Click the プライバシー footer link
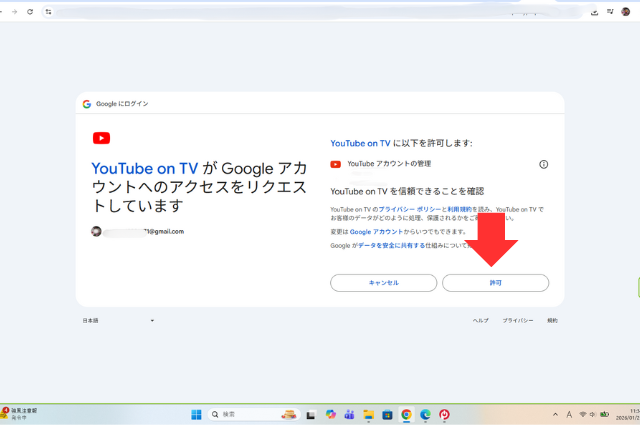The height and width of the screenshot is (425, 640). click(517, 320)
